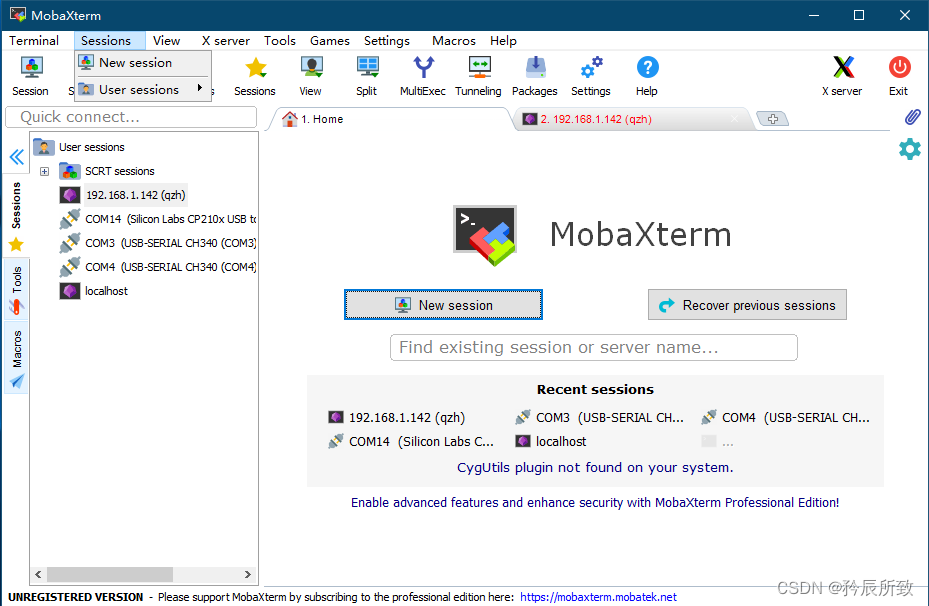Open the Tunneling toolbar icon
Viewport: 929px width, 606px height.
(x=479, y=76)
